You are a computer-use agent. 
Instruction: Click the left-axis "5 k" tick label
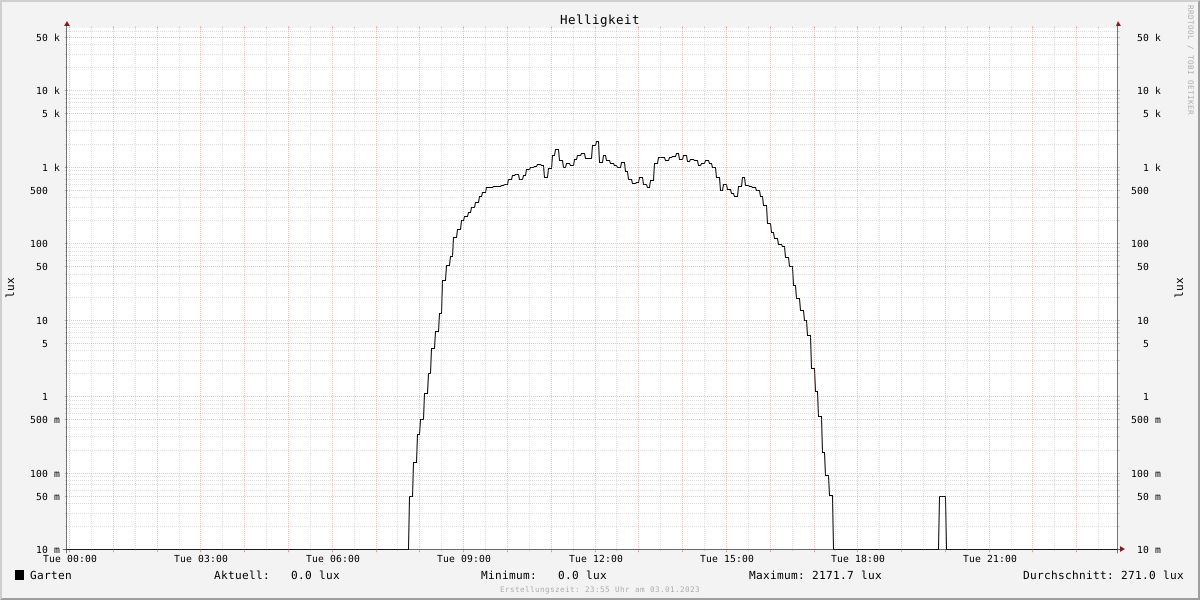tap(51, 114)
